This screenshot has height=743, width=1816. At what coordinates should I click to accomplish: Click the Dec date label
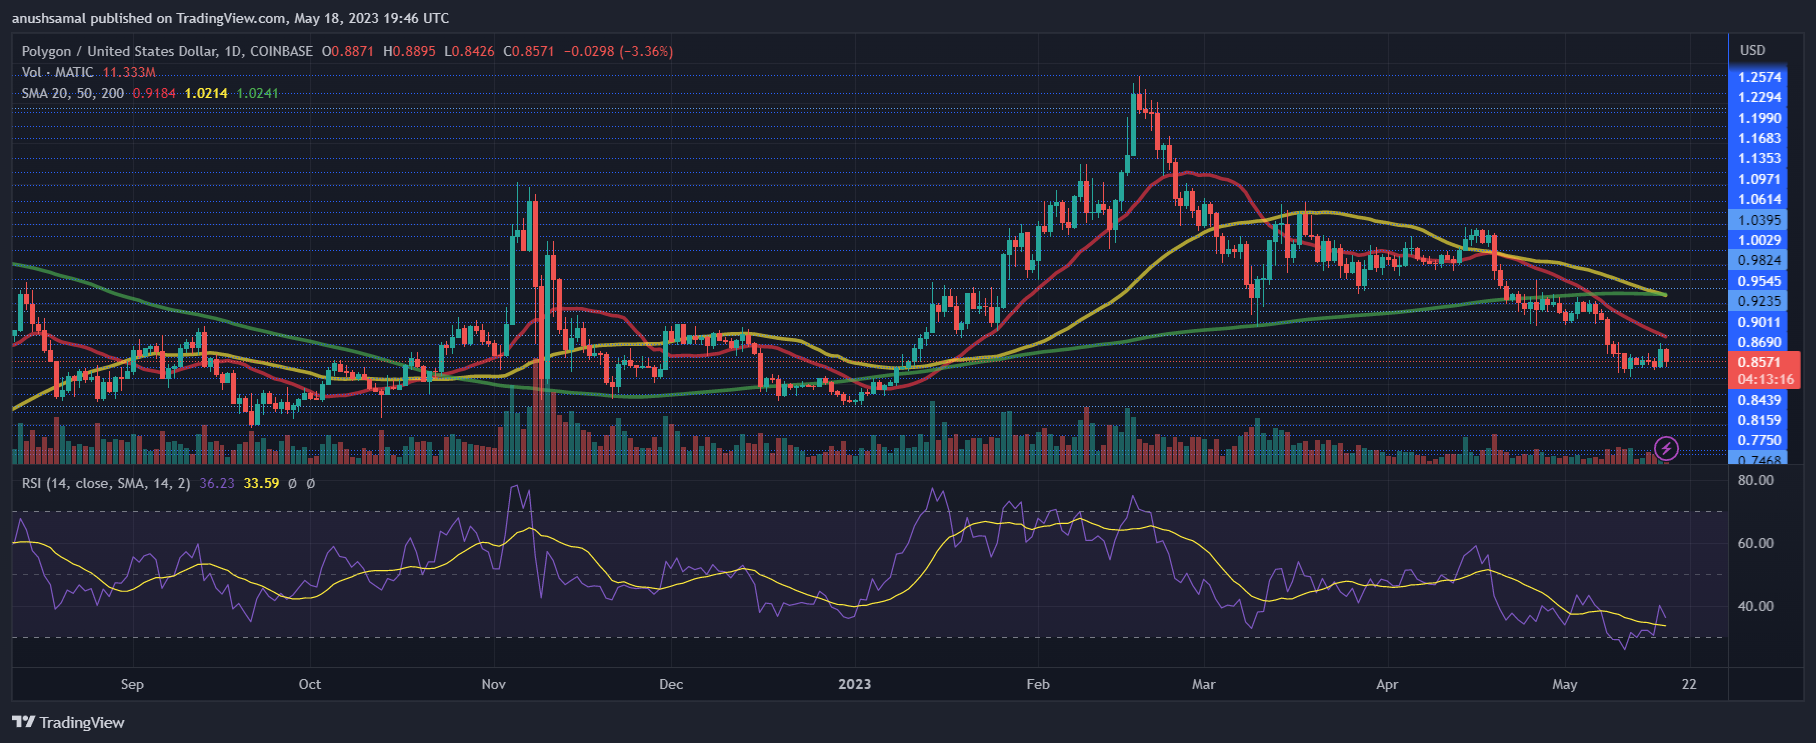pyautogui.click(x=671, y=684)
